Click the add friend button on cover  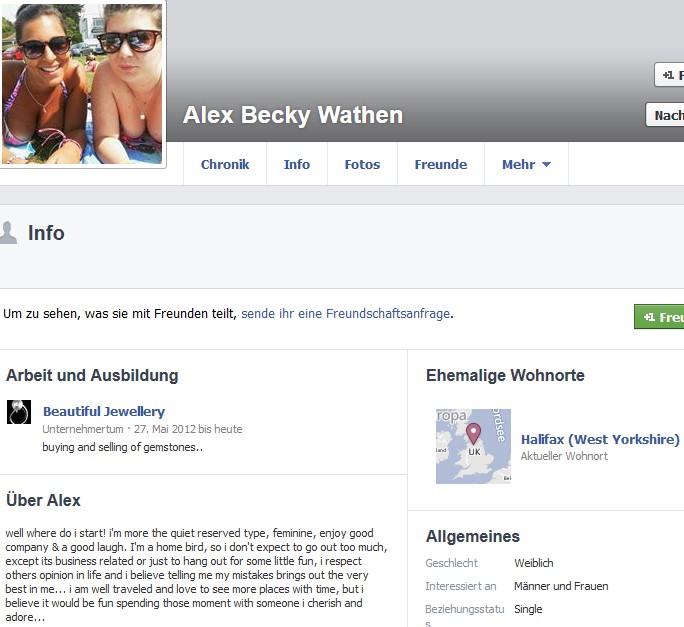point(669,75)
